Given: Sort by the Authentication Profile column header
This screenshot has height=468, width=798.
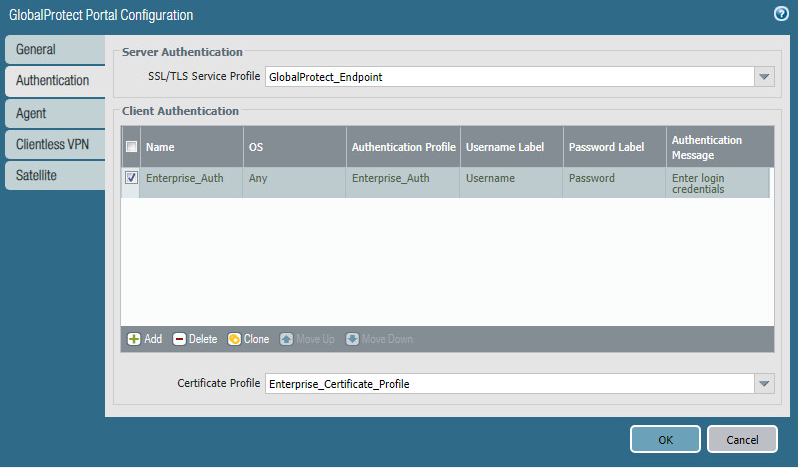Looking at the screenshot, I should coord(404,147).
